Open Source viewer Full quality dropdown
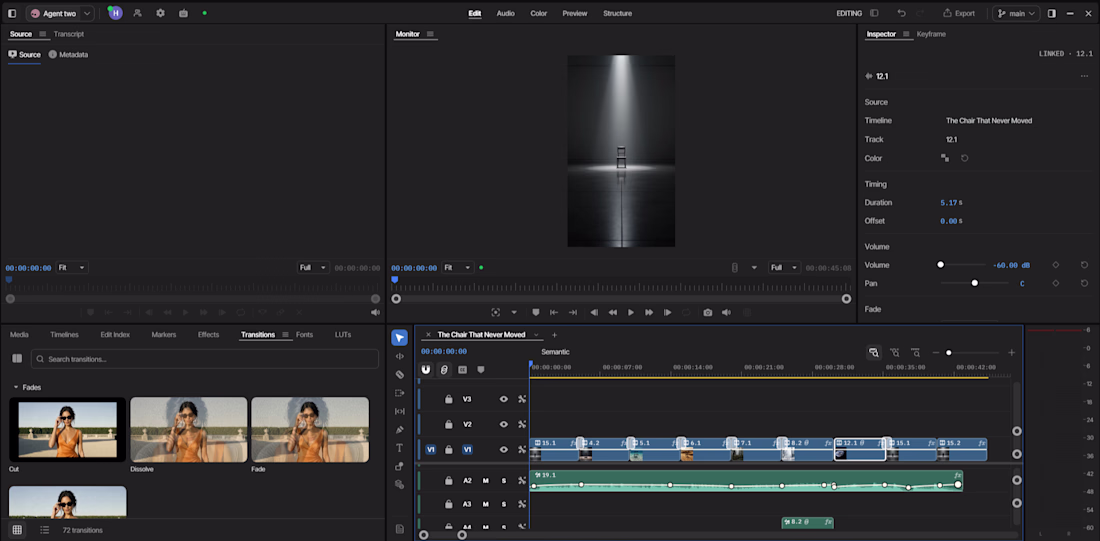The width and height of the screenshot is (1100, 541). click(x=313, y=268)
